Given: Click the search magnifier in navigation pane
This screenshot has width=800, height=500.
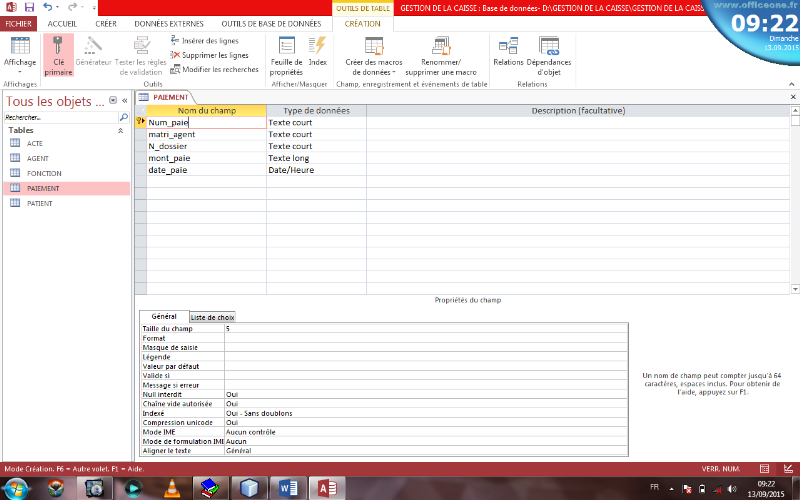Looking at the screenshot, I should tap(123, 117).
